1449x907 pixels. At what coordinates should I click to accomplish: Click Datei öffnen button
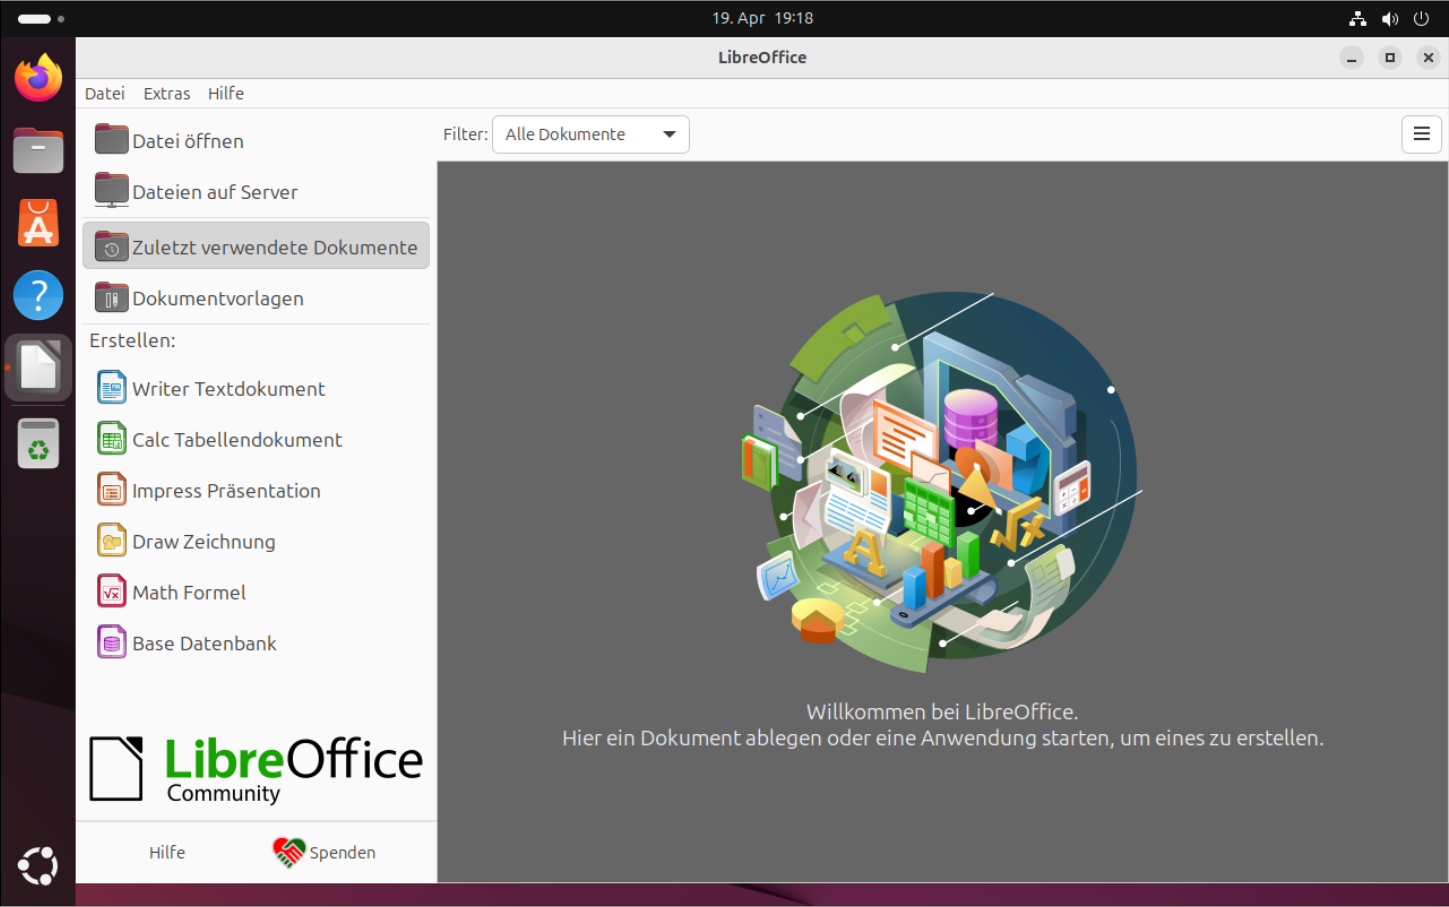(x=187, y=141)
